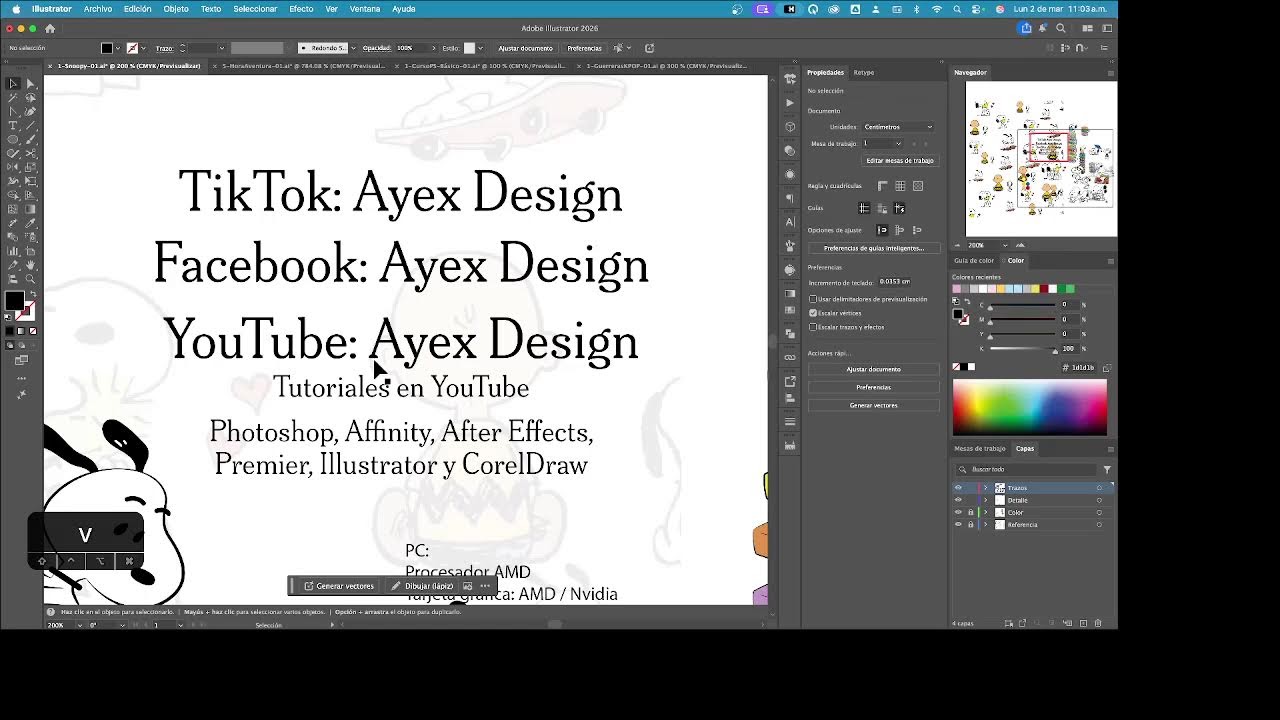
Task: Open the Navegador panel menu
Action: click(1110, 73)
